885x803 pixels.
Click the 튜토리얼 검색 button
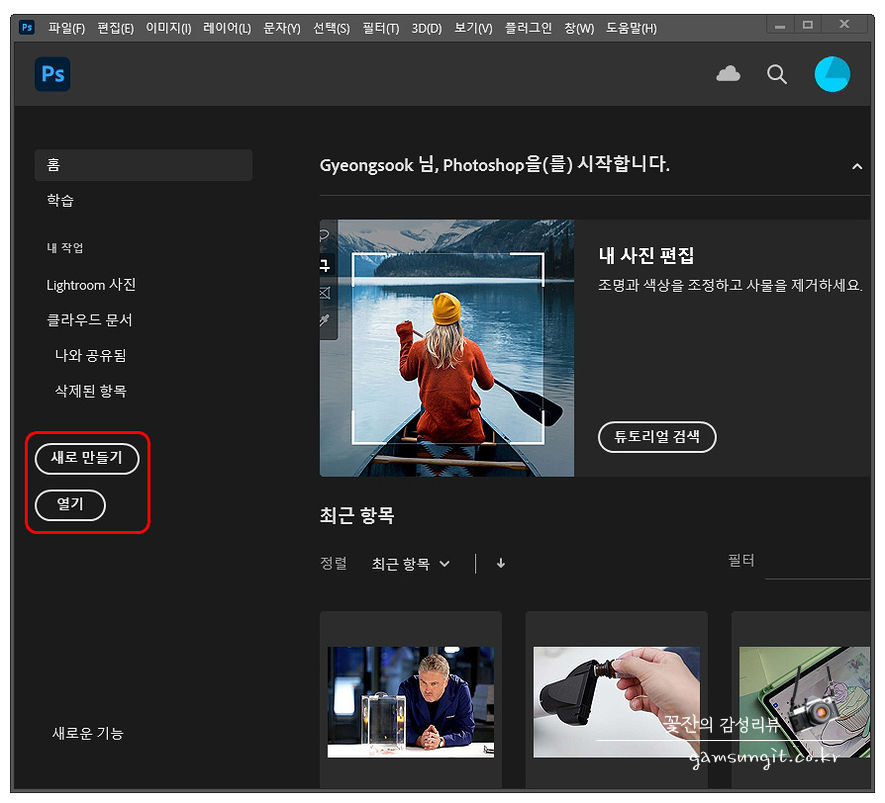coord(657,437)
